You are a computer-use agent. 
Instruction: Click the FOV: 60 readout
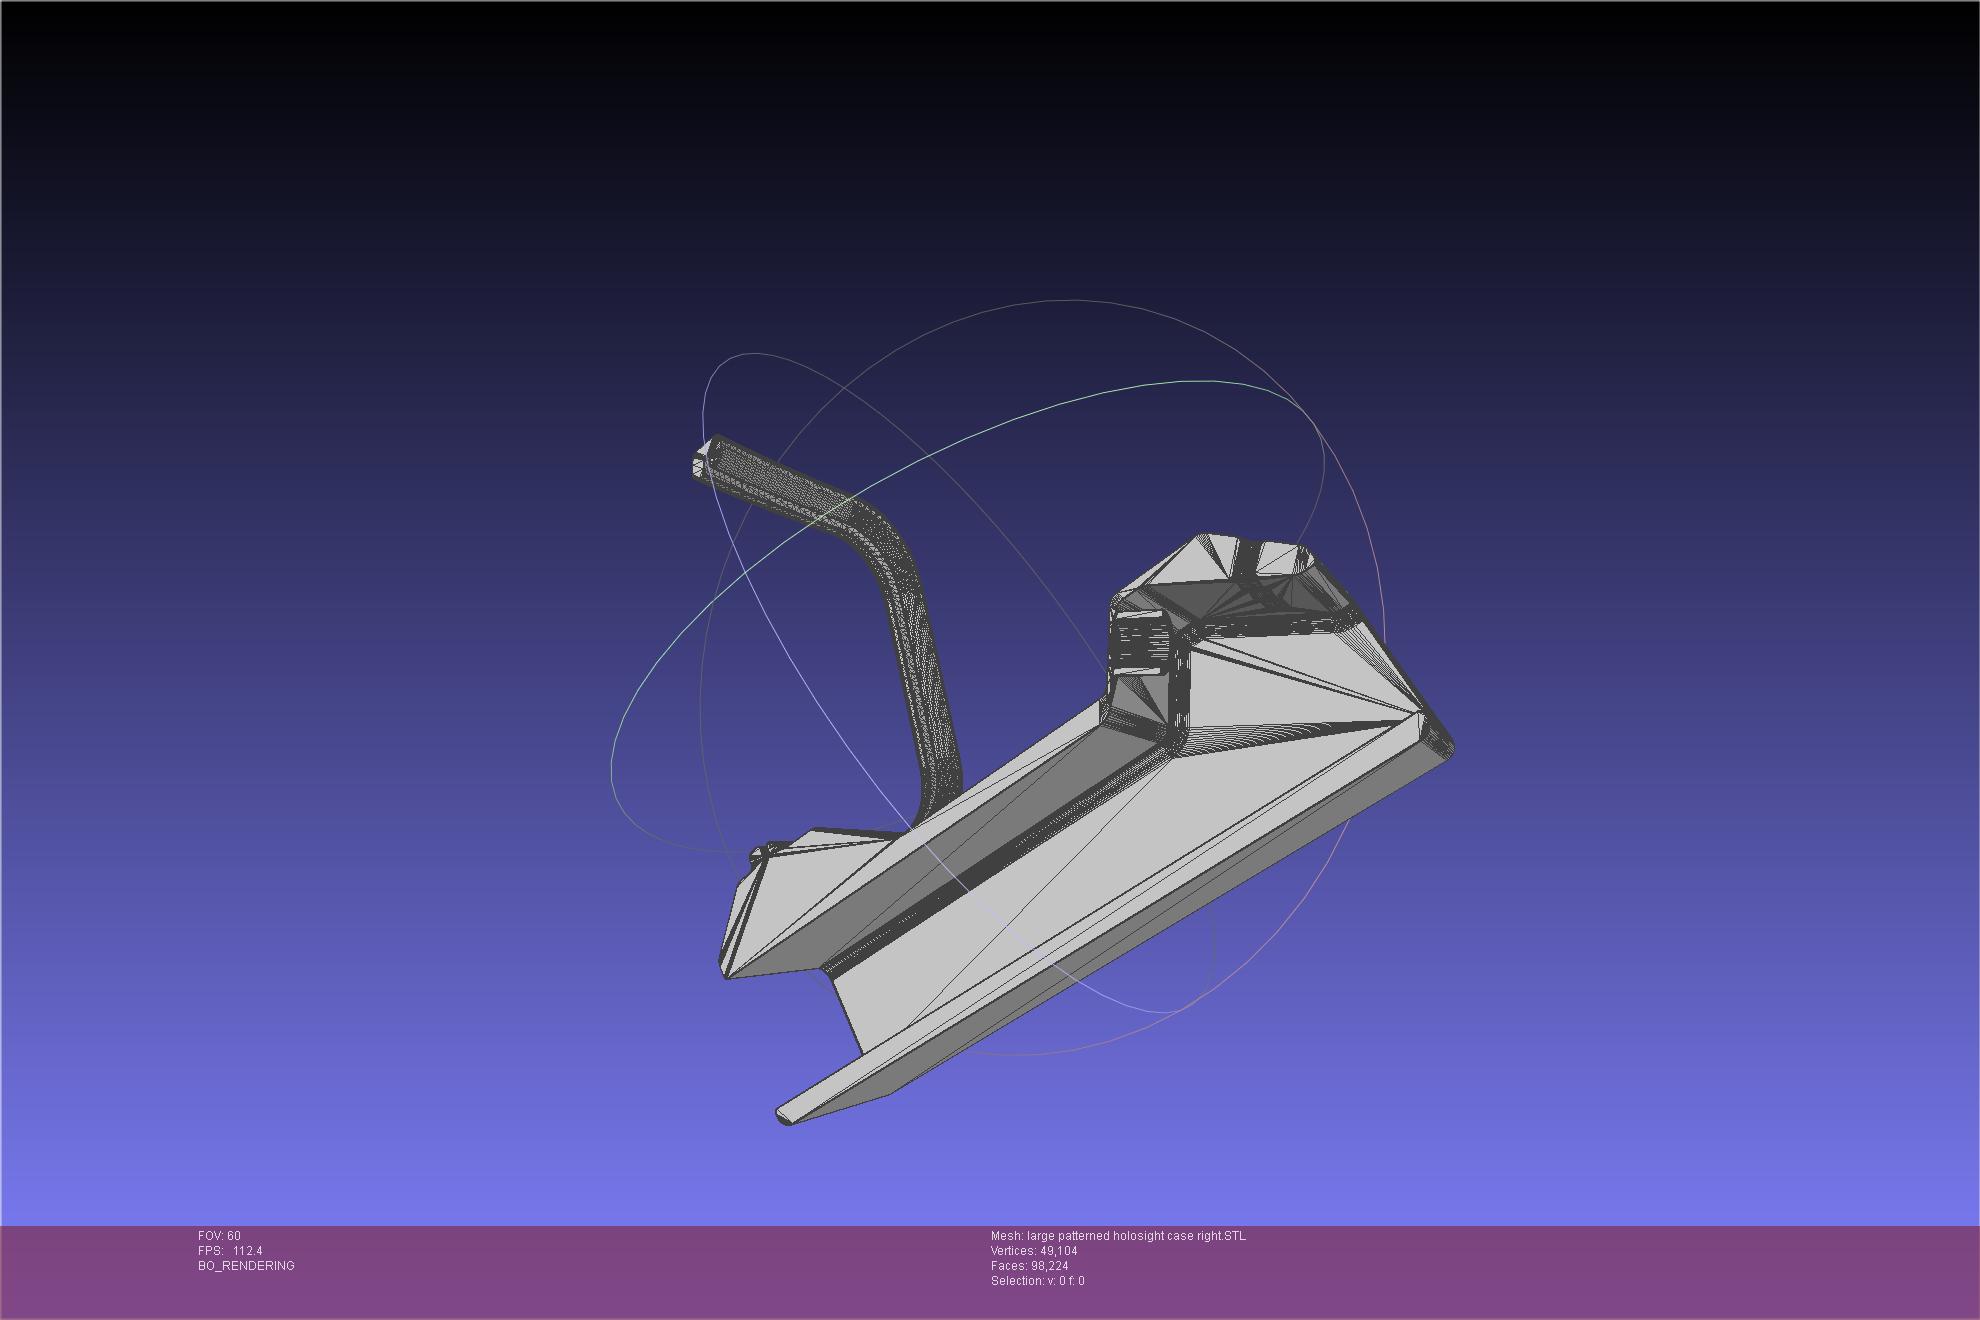pyautogui.click(x=219, y=1235)
